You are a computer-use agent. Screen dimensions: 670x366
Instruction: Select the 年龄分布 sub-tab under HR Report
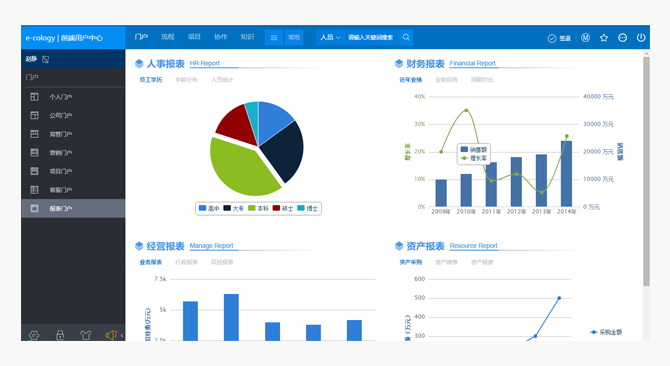186,80
